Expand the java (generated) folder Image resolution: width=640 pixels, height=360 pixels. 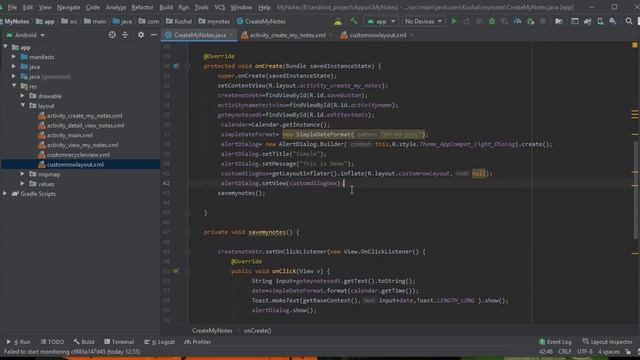[14, 76]
